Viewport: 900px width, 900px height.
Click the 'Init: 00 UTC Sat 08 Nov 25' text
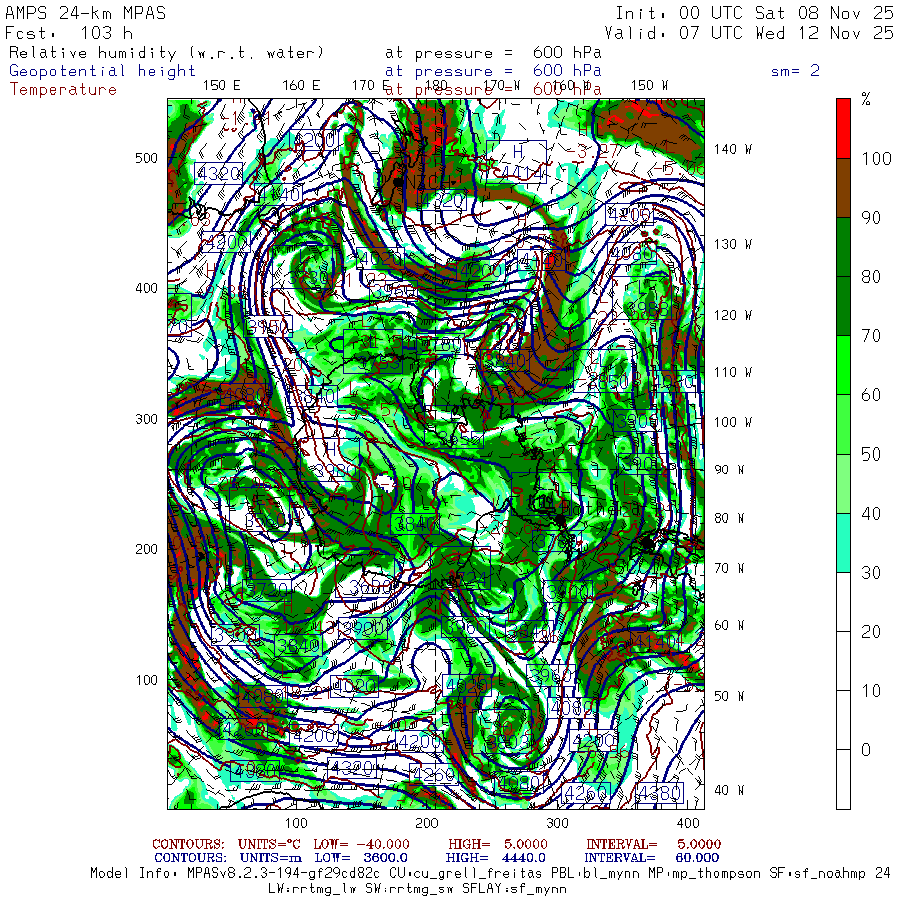(x=754, y=13)
